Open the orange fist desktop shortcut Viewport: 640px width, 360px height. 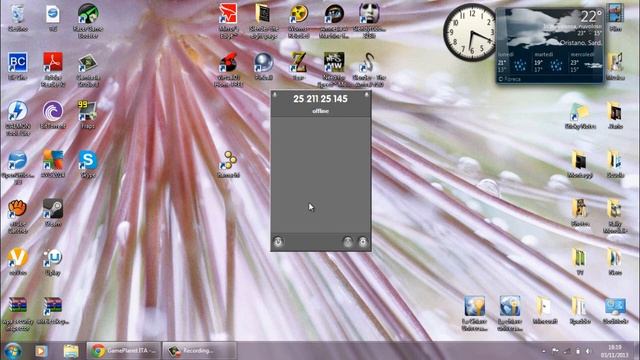(18, 216)
